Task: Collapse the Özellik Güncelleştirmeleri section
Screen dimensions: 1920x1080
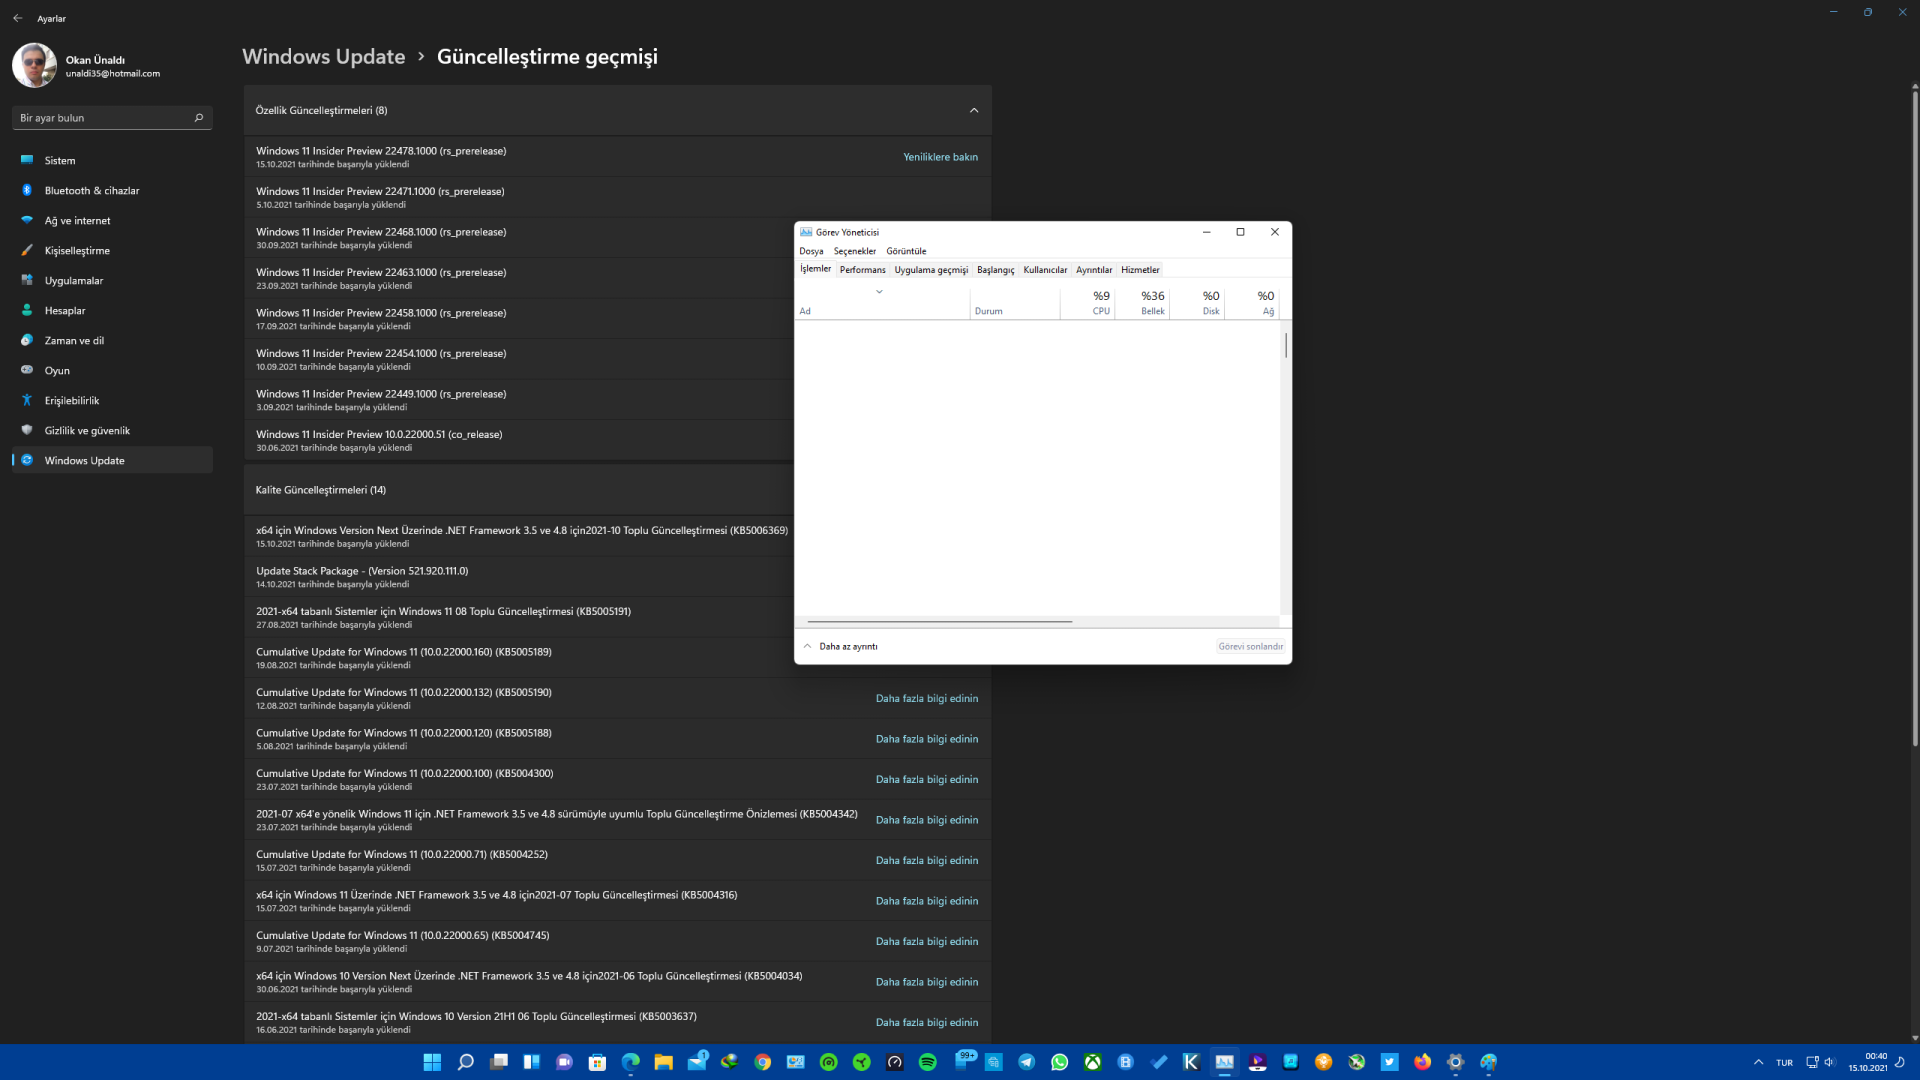Action: click(973, 110)
